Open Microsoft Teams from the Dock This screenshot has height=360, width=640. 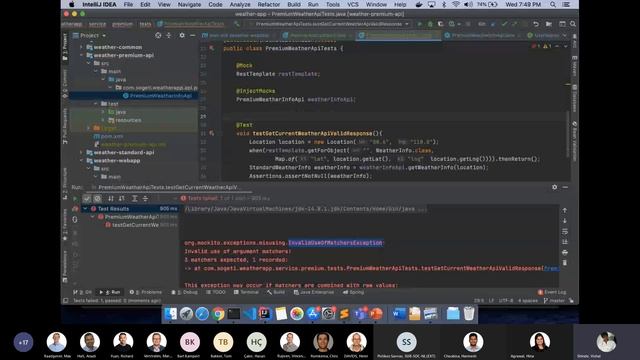[x=360, y=313]
